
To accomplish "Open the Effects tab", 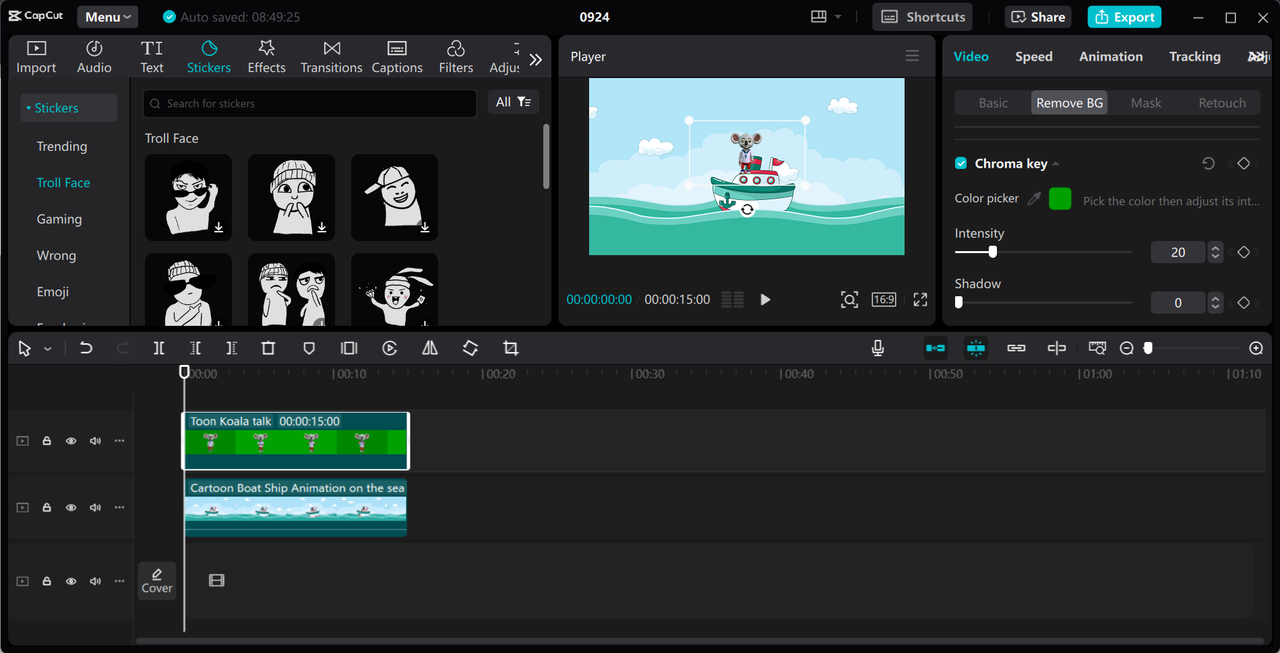I will point(266,57).
